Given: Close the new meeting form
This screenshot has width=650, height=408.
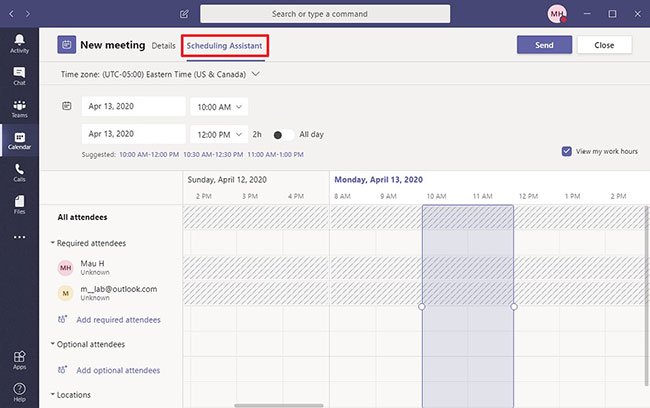Looking at the screenshot, I should point(604,45).
